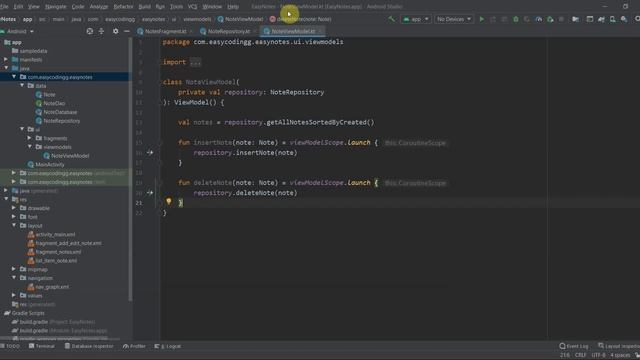This screenshot has width=640, height=360.
Task: Expand the mipmap folder arrow
Action: (x=14, y=269)
